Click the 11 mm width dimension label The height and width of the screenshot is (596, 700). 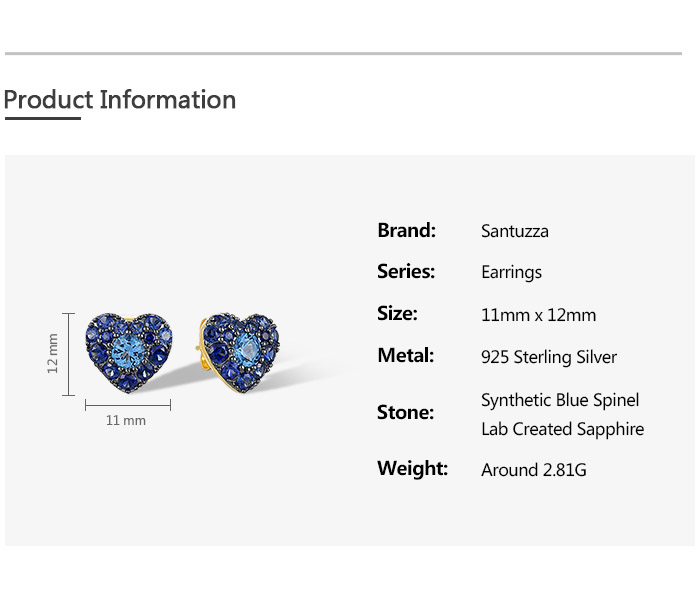125,421
